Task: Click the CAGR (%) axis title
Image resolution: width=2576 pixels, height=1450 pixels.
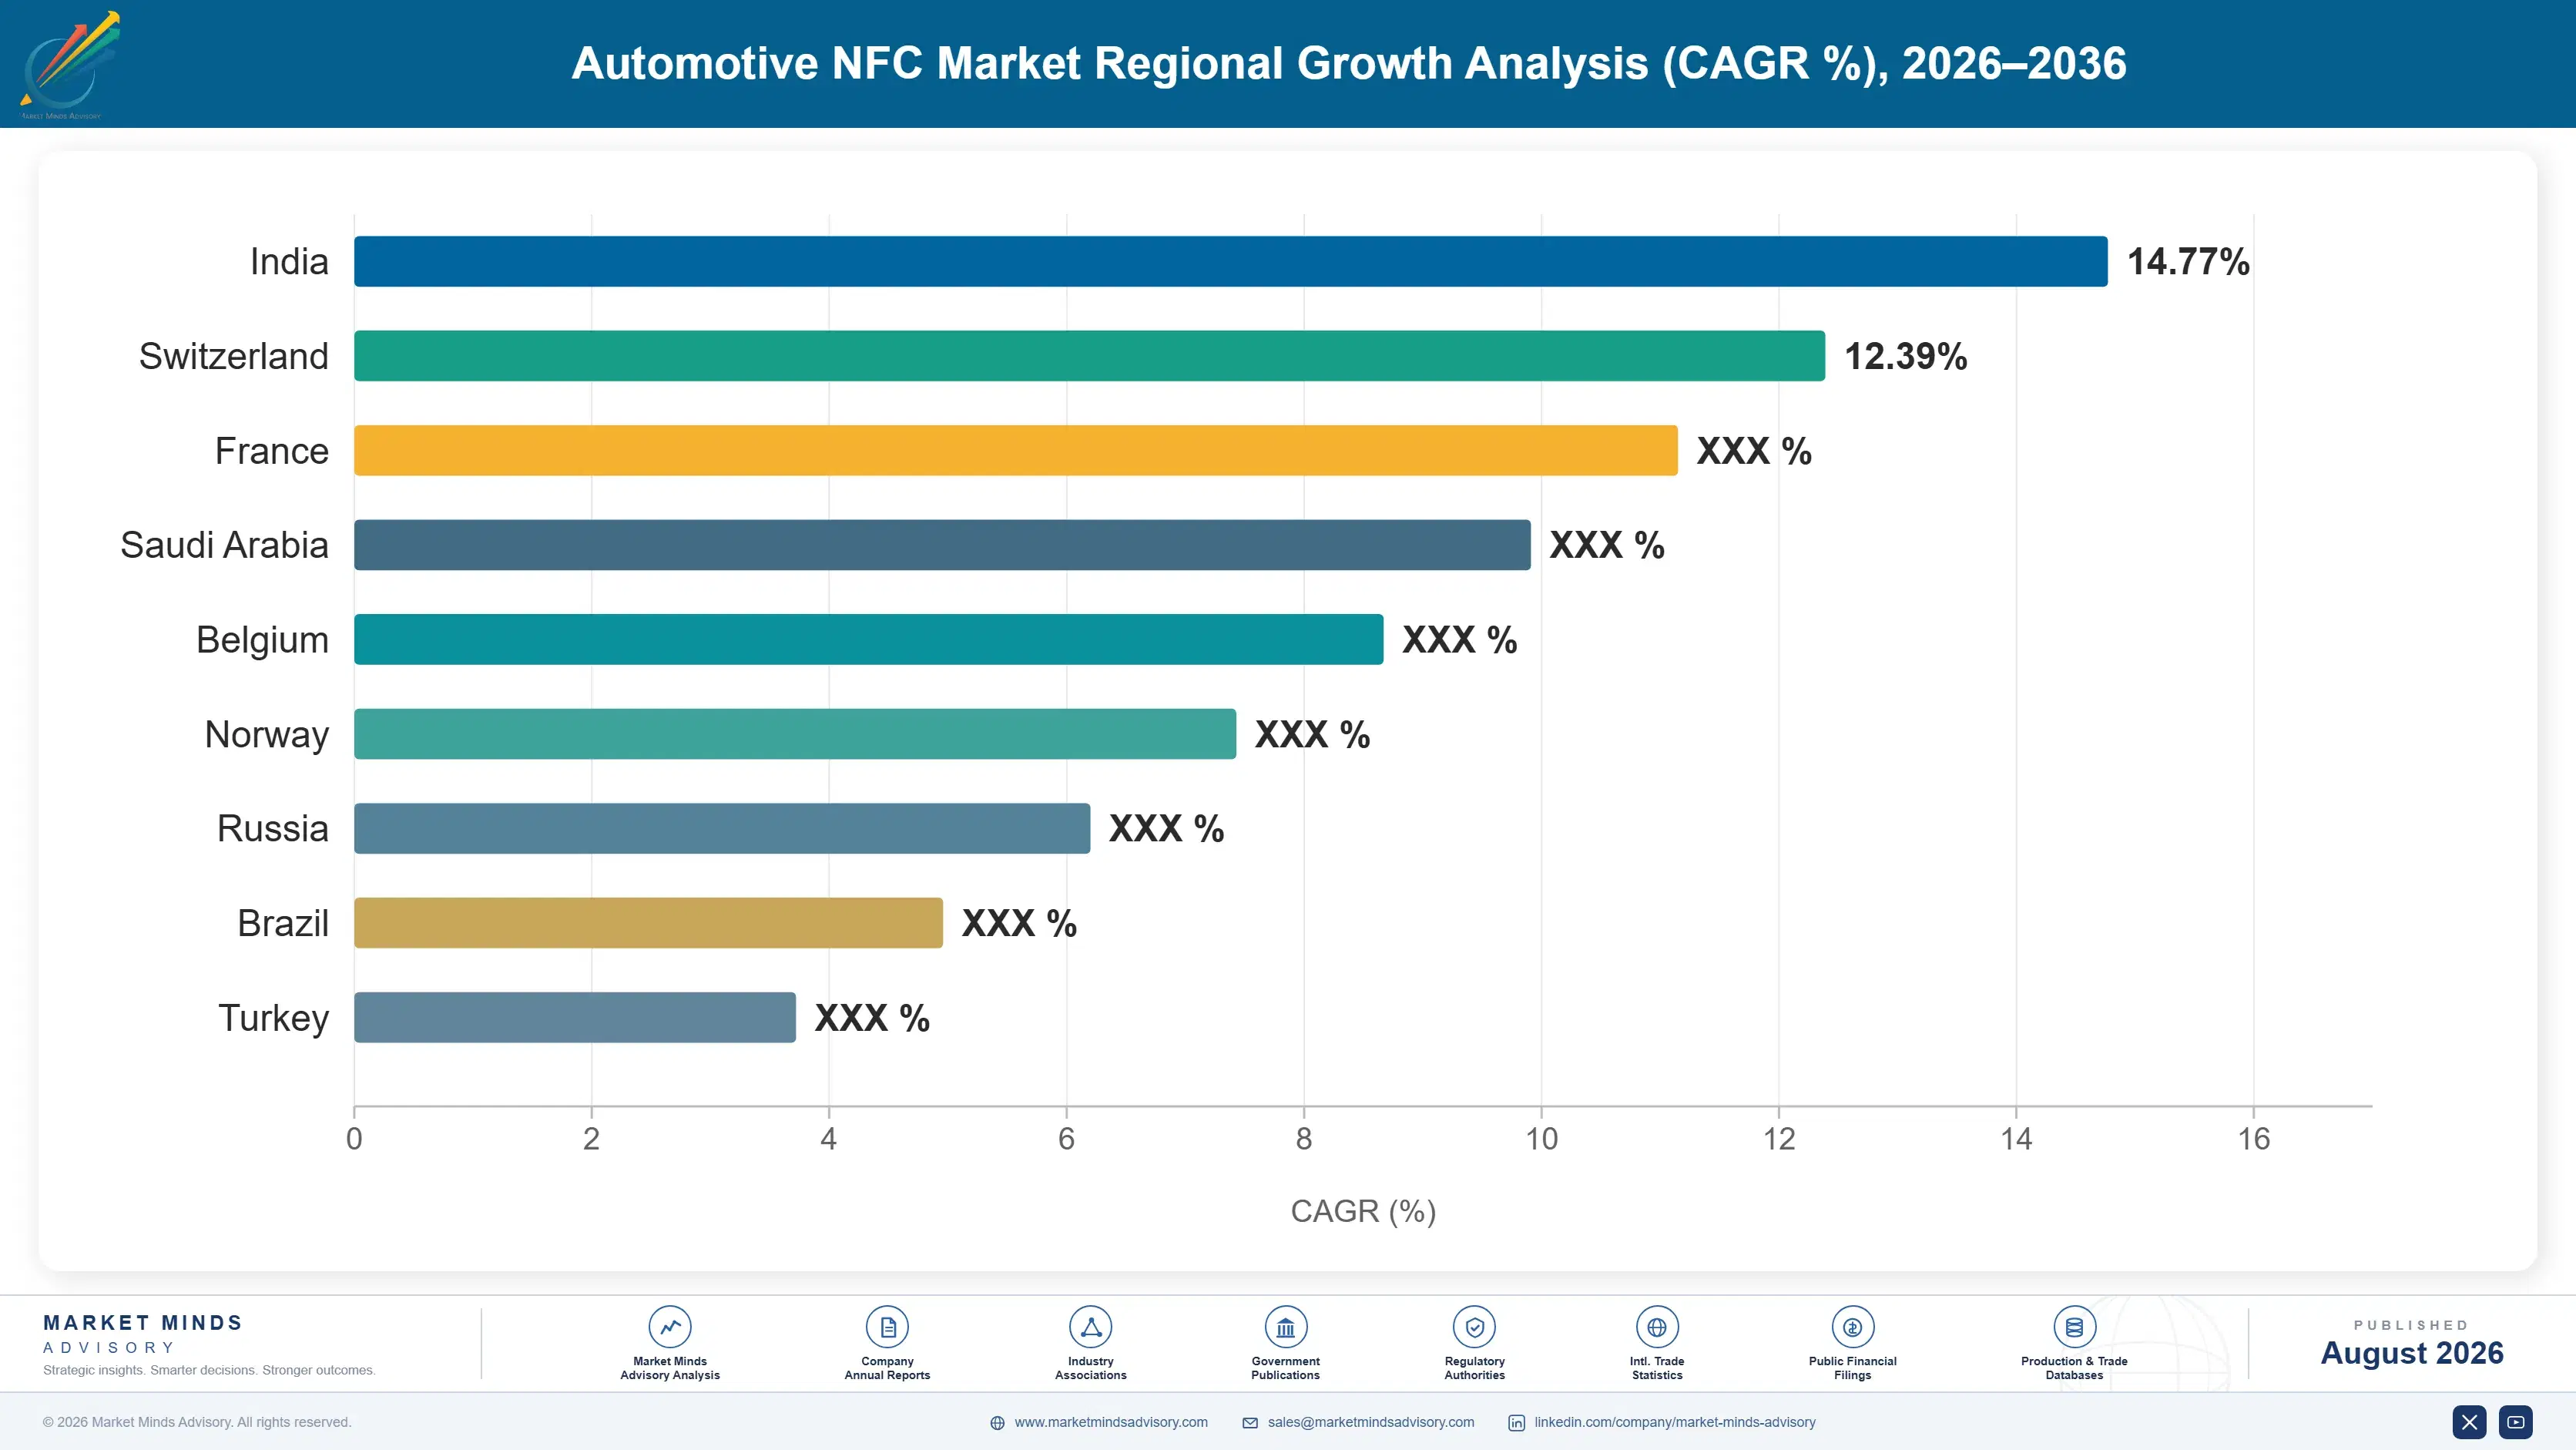Action: [1363, 1211]
